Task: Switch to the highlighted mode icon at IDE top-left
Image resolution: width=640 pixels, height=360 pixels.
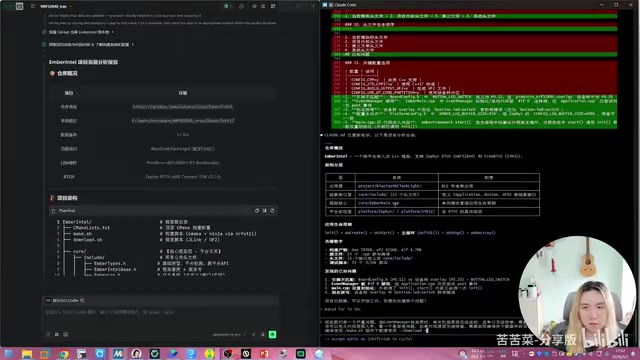Action: (19, 6)
